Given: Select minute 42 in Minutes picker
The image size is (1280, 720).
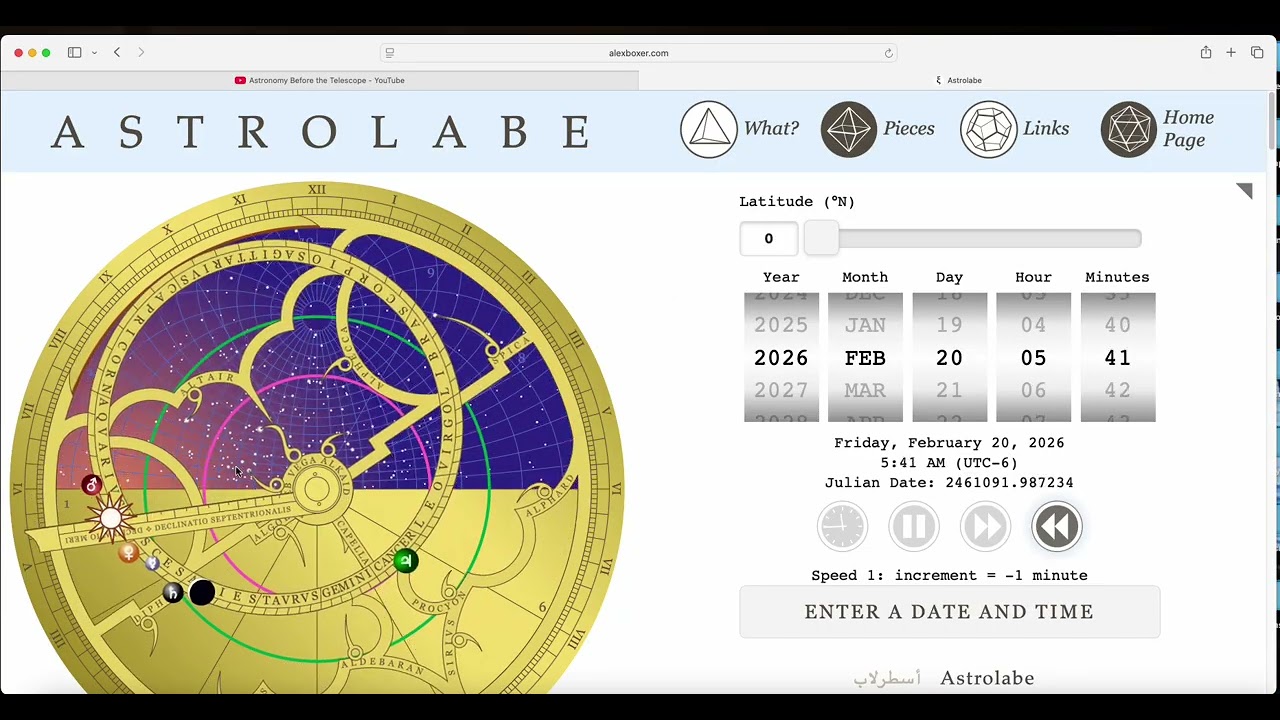Looking at the screenshot, I should click(x=1117, y=390).
